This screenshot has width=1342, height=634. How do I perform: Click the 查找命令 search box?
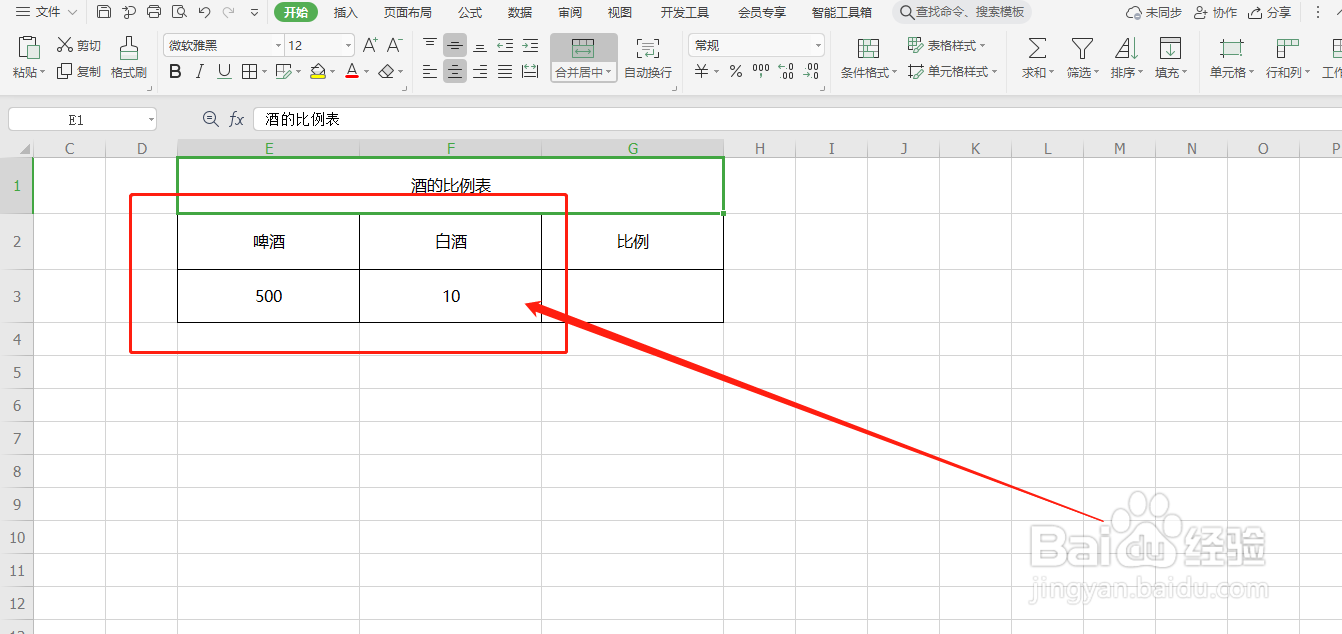pos(962,12)
